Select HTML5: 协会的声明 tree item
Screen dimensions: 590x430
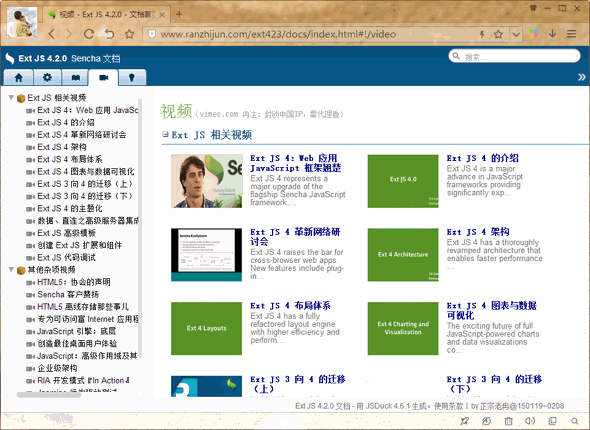pyautogui.click(x=74, y=282)
